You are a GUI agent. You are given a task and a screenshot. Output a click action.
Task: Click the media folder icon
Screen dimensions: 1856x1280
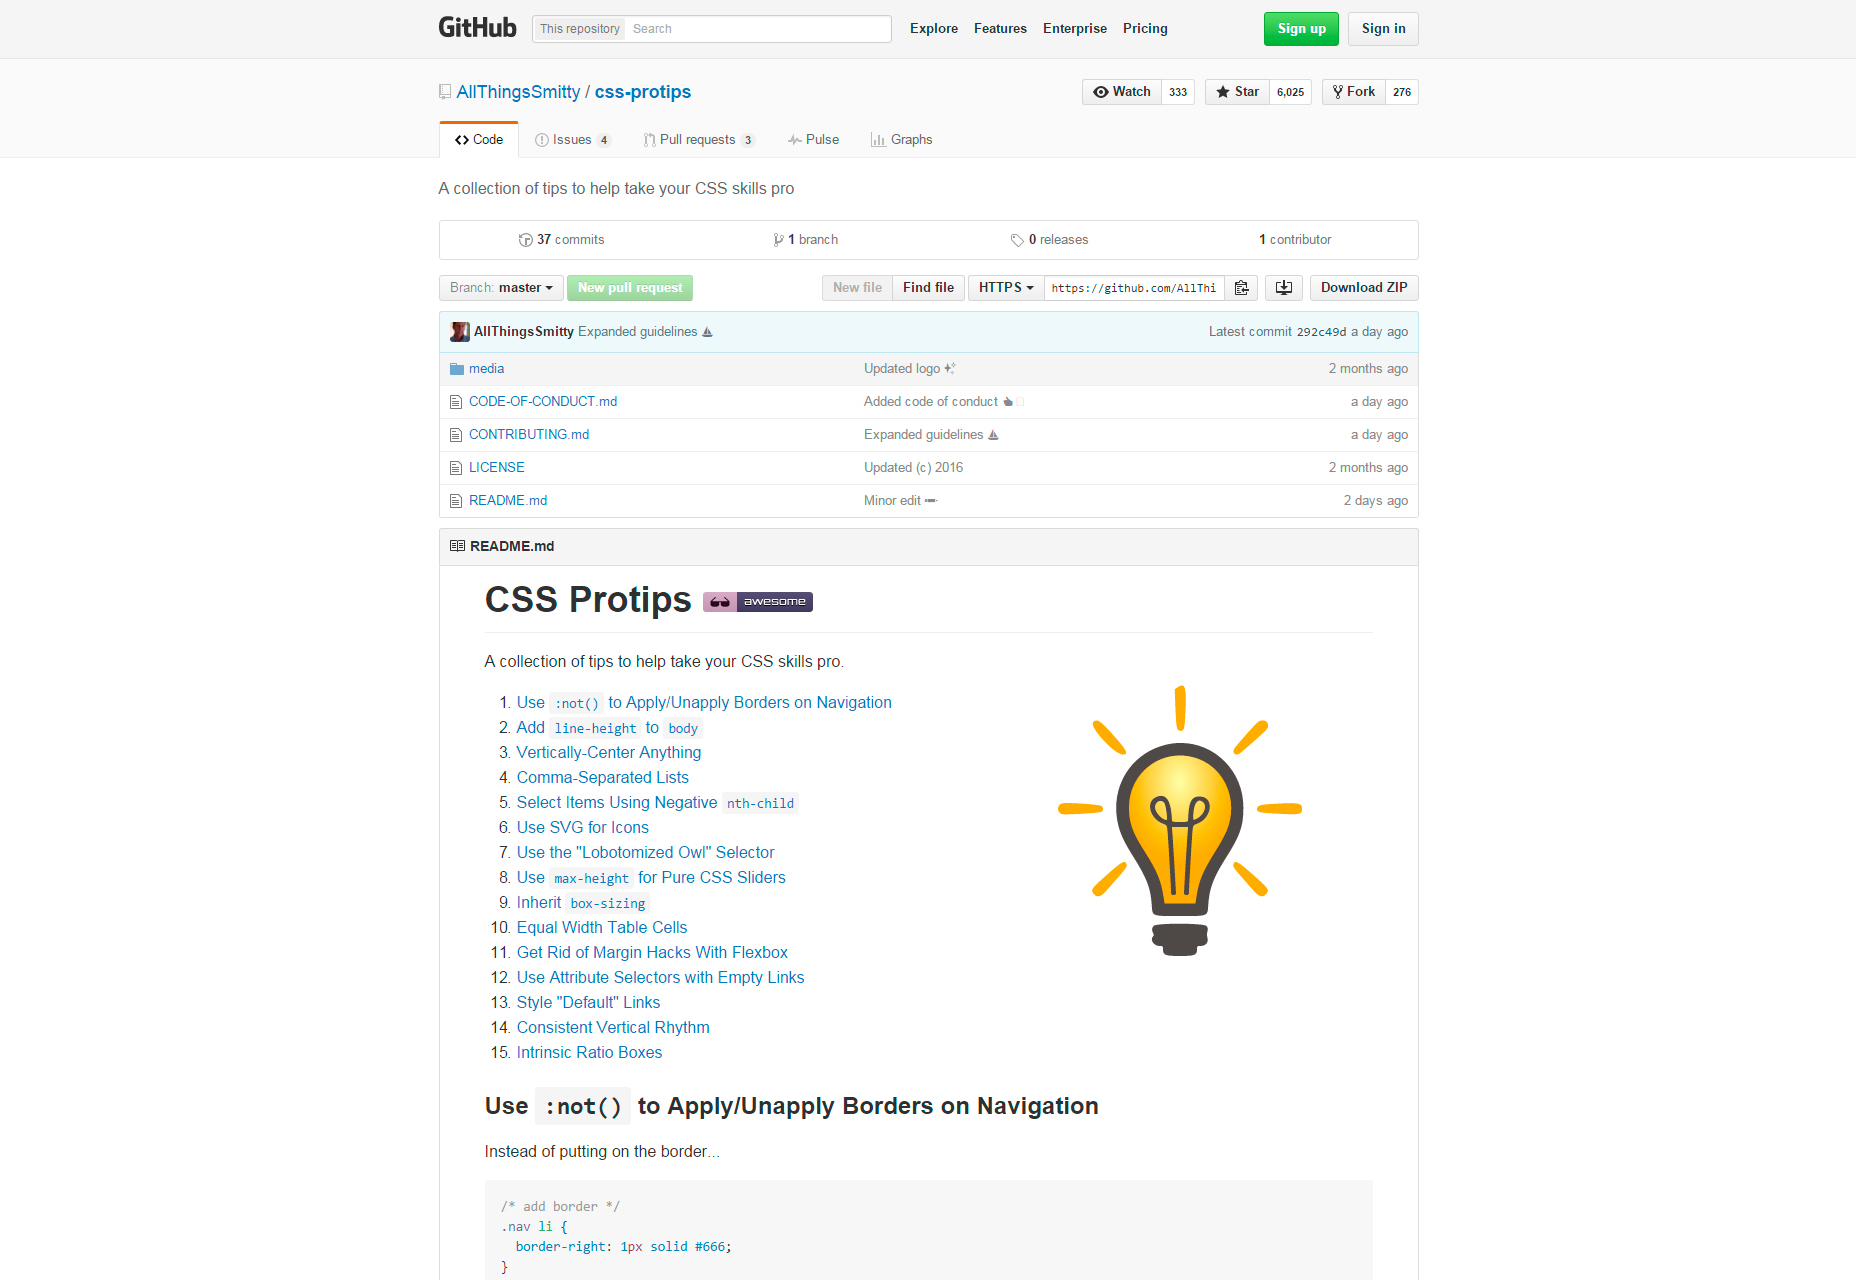(x=457, y=369)
